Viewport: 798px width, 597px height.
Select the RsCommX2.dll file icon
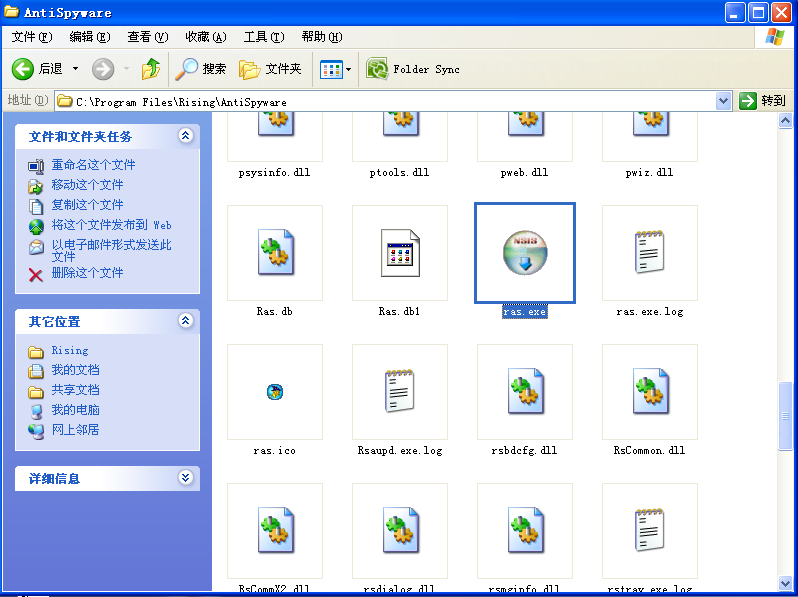[275, 530]
